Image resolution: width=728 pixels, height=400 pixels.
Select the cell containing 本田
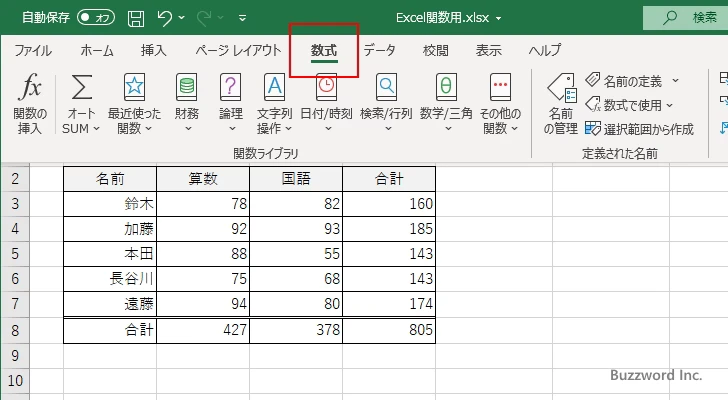tap(110, 254)
